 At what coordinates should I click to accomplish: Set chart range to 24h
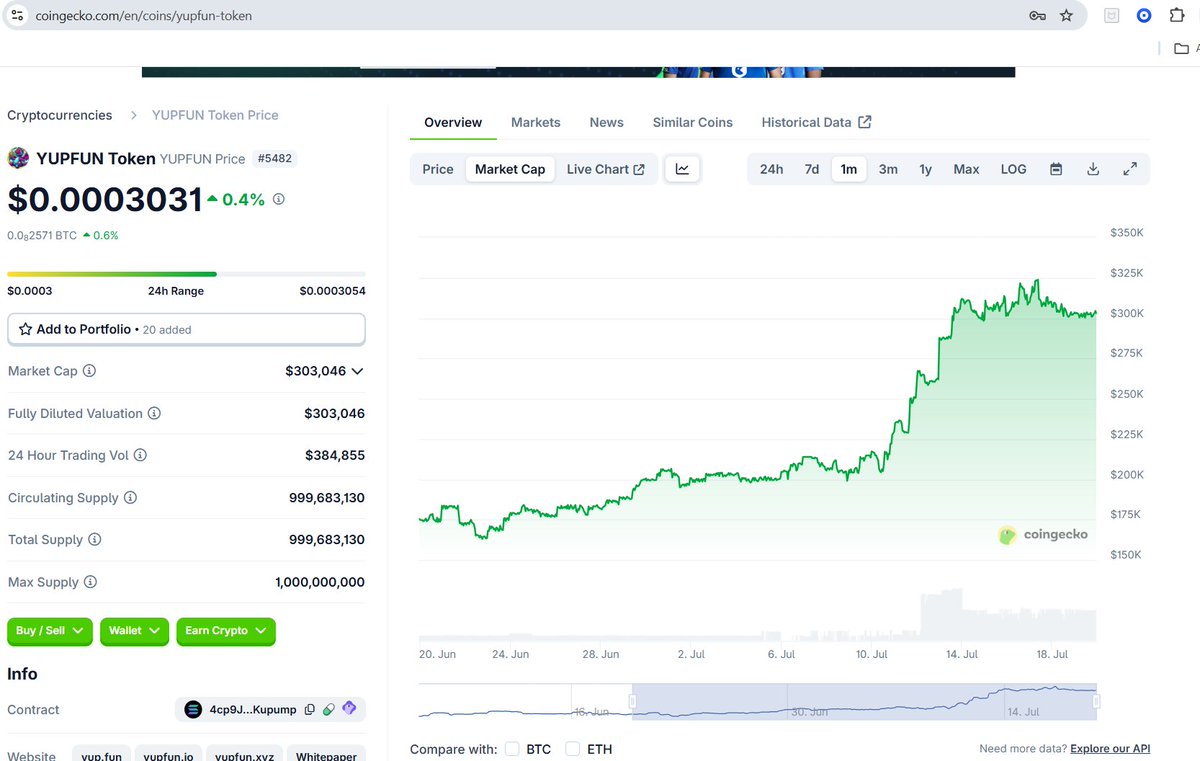[771, 169]
